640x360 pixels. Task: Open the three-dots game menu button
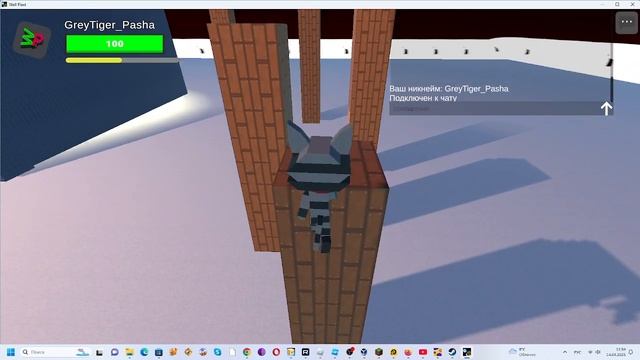coord(626,22)
